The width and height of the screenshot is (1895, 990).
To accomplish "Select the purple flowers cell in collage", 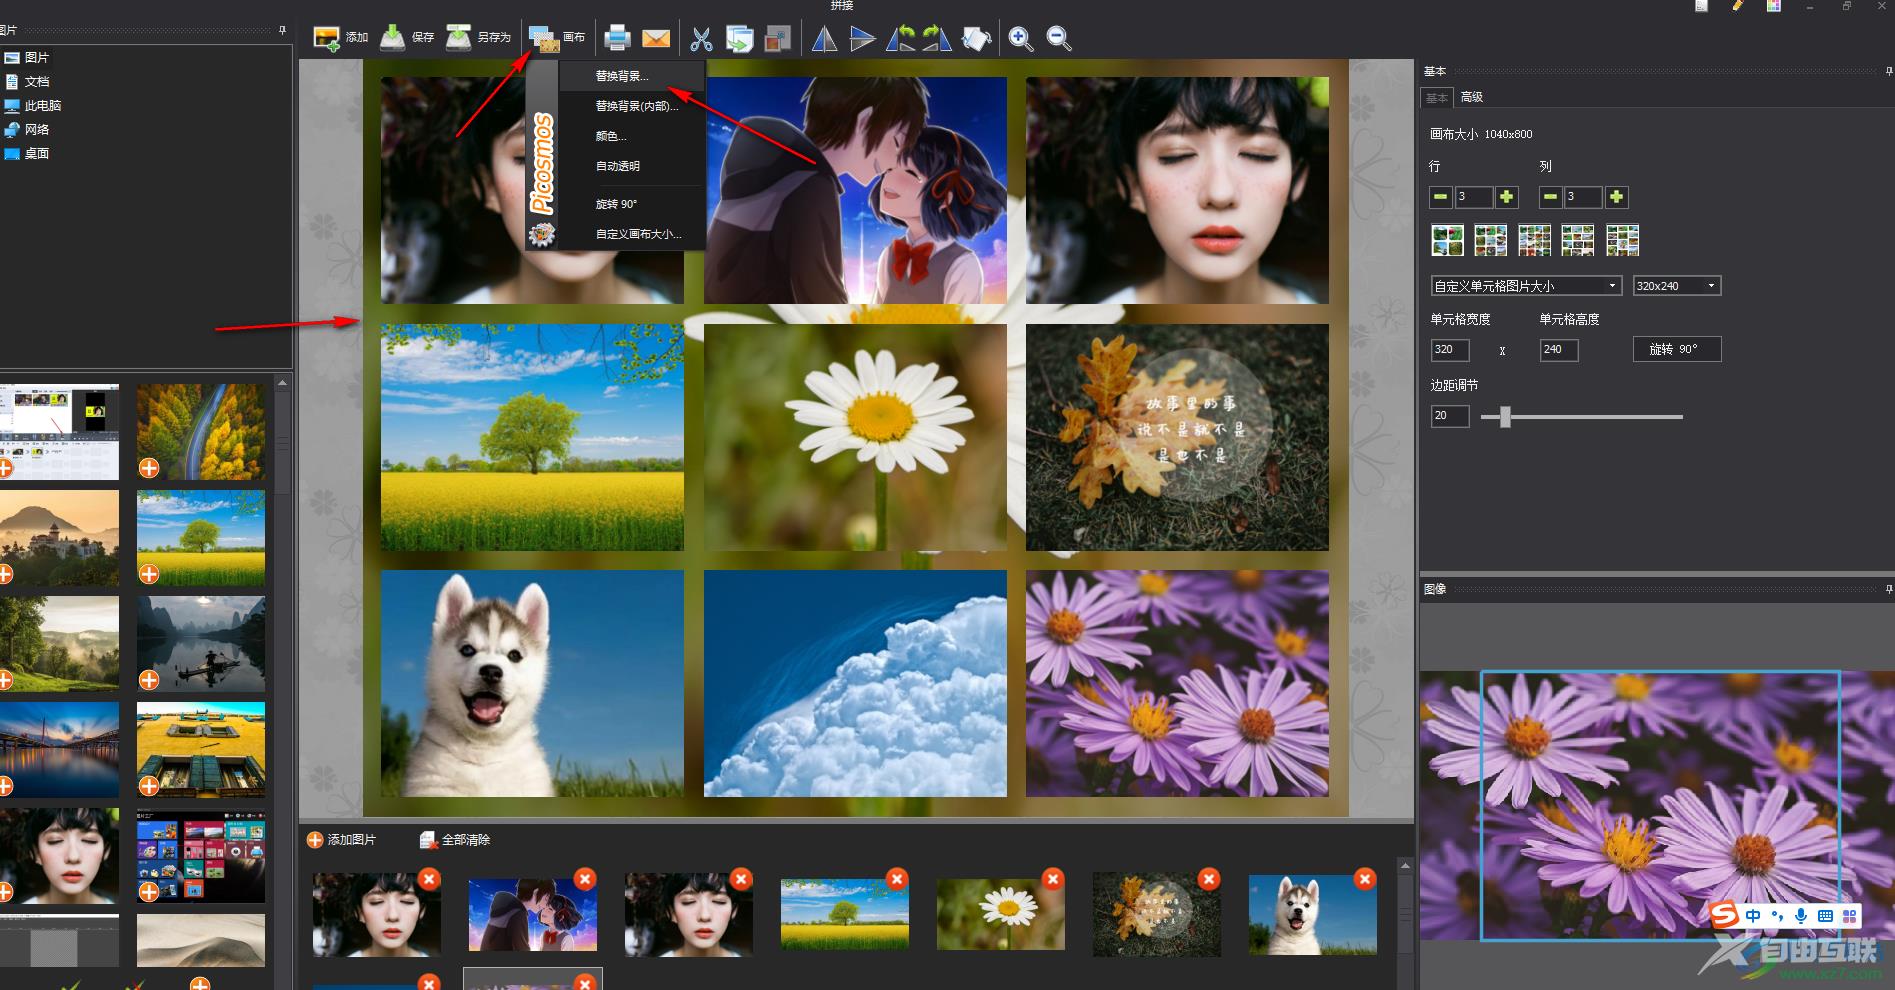I will point(1178,684).
